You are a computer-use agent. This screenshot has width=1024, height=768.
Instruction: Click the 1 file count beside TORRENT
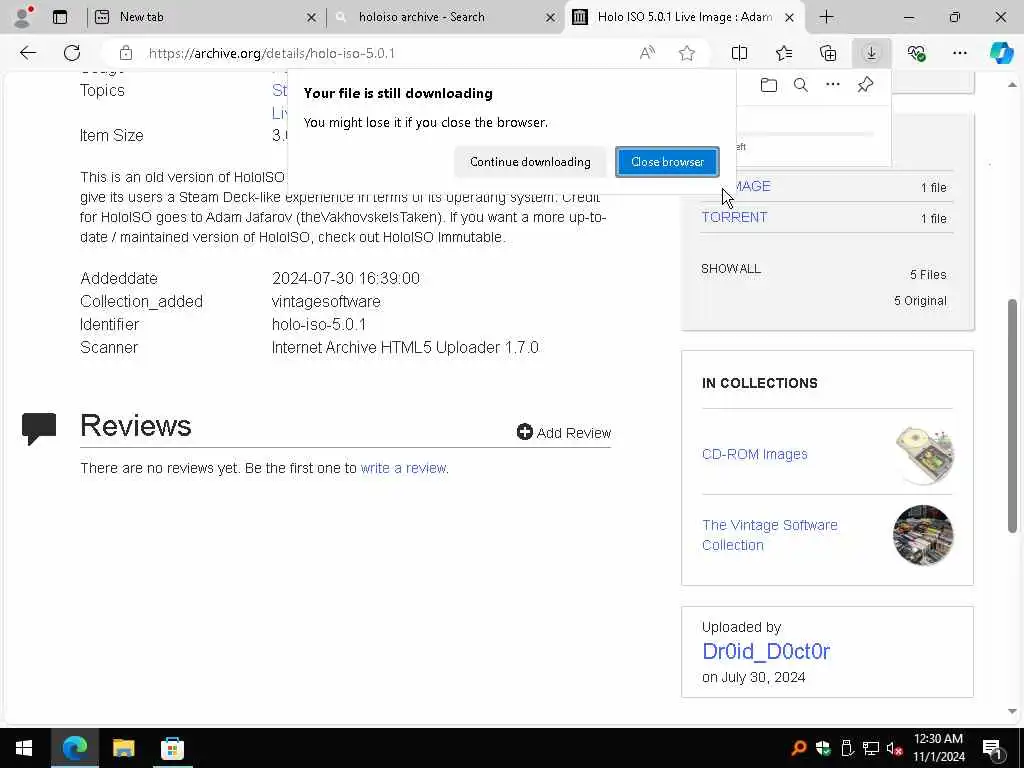point(933,219)
